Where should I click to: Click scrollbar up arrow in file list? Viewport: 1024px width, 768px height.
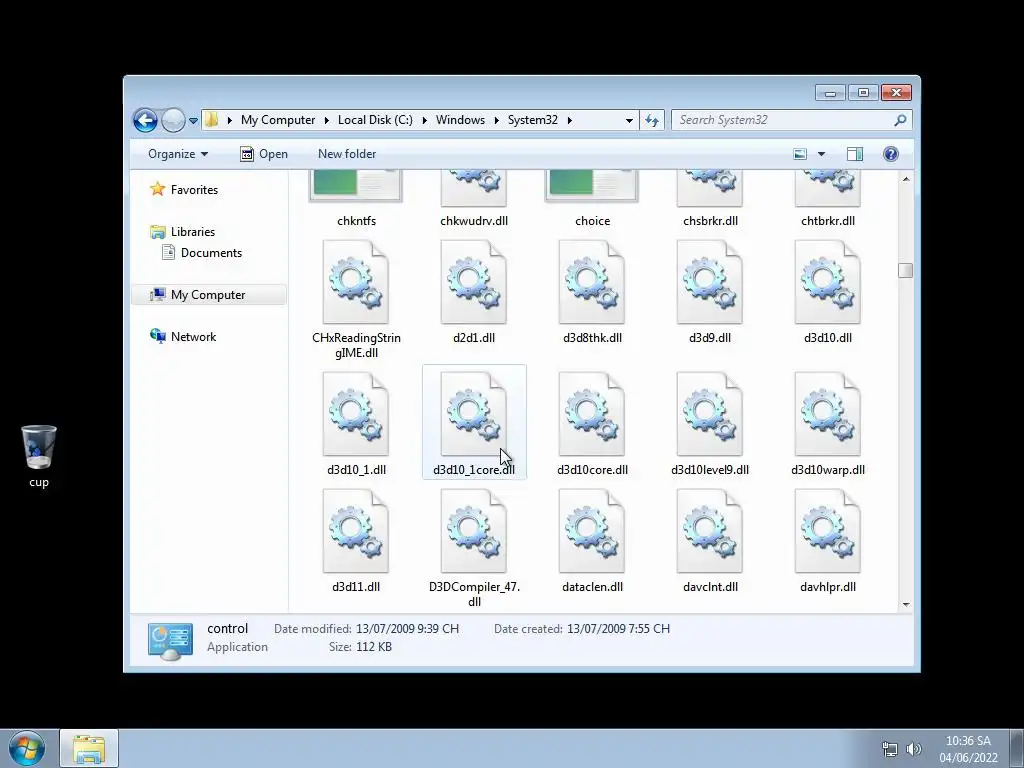coord(906,179)
